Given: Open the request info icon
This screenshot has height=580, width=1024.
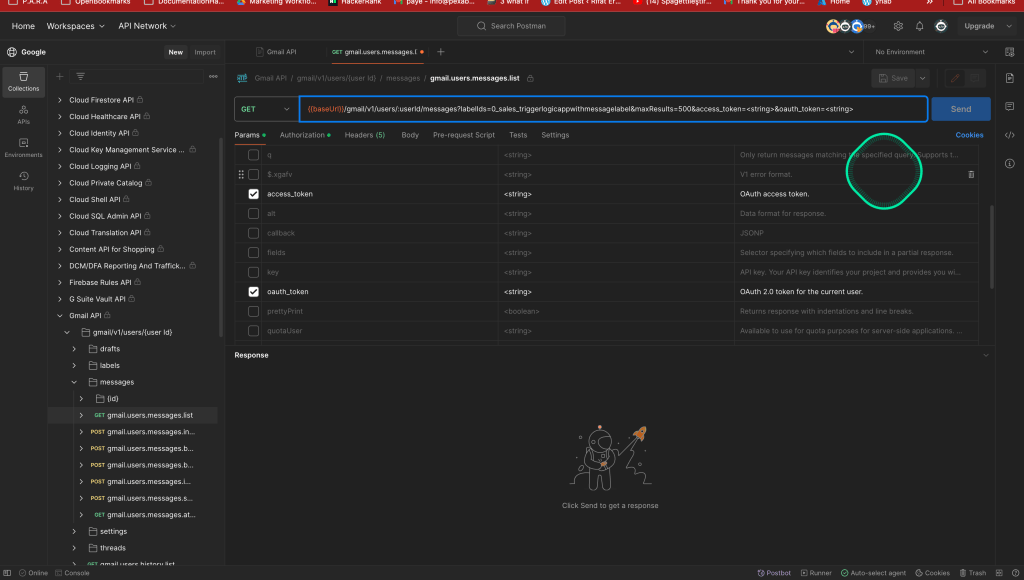Looking at the screenshot, I should pos(1010,163).
